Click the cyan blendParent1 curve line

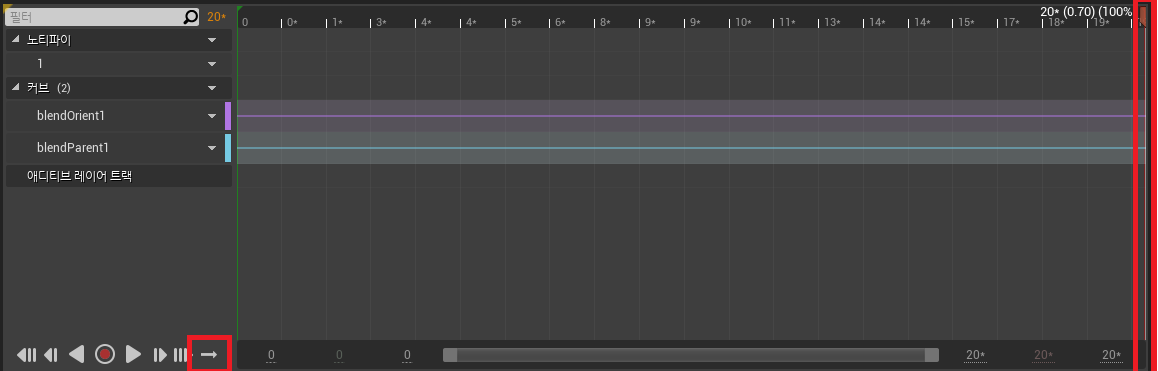(691, 148)
